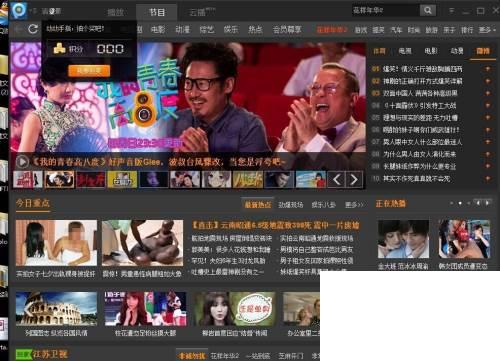
Task: Click the orange icon beside ranking item 02
Action: (x=488, y=81)
